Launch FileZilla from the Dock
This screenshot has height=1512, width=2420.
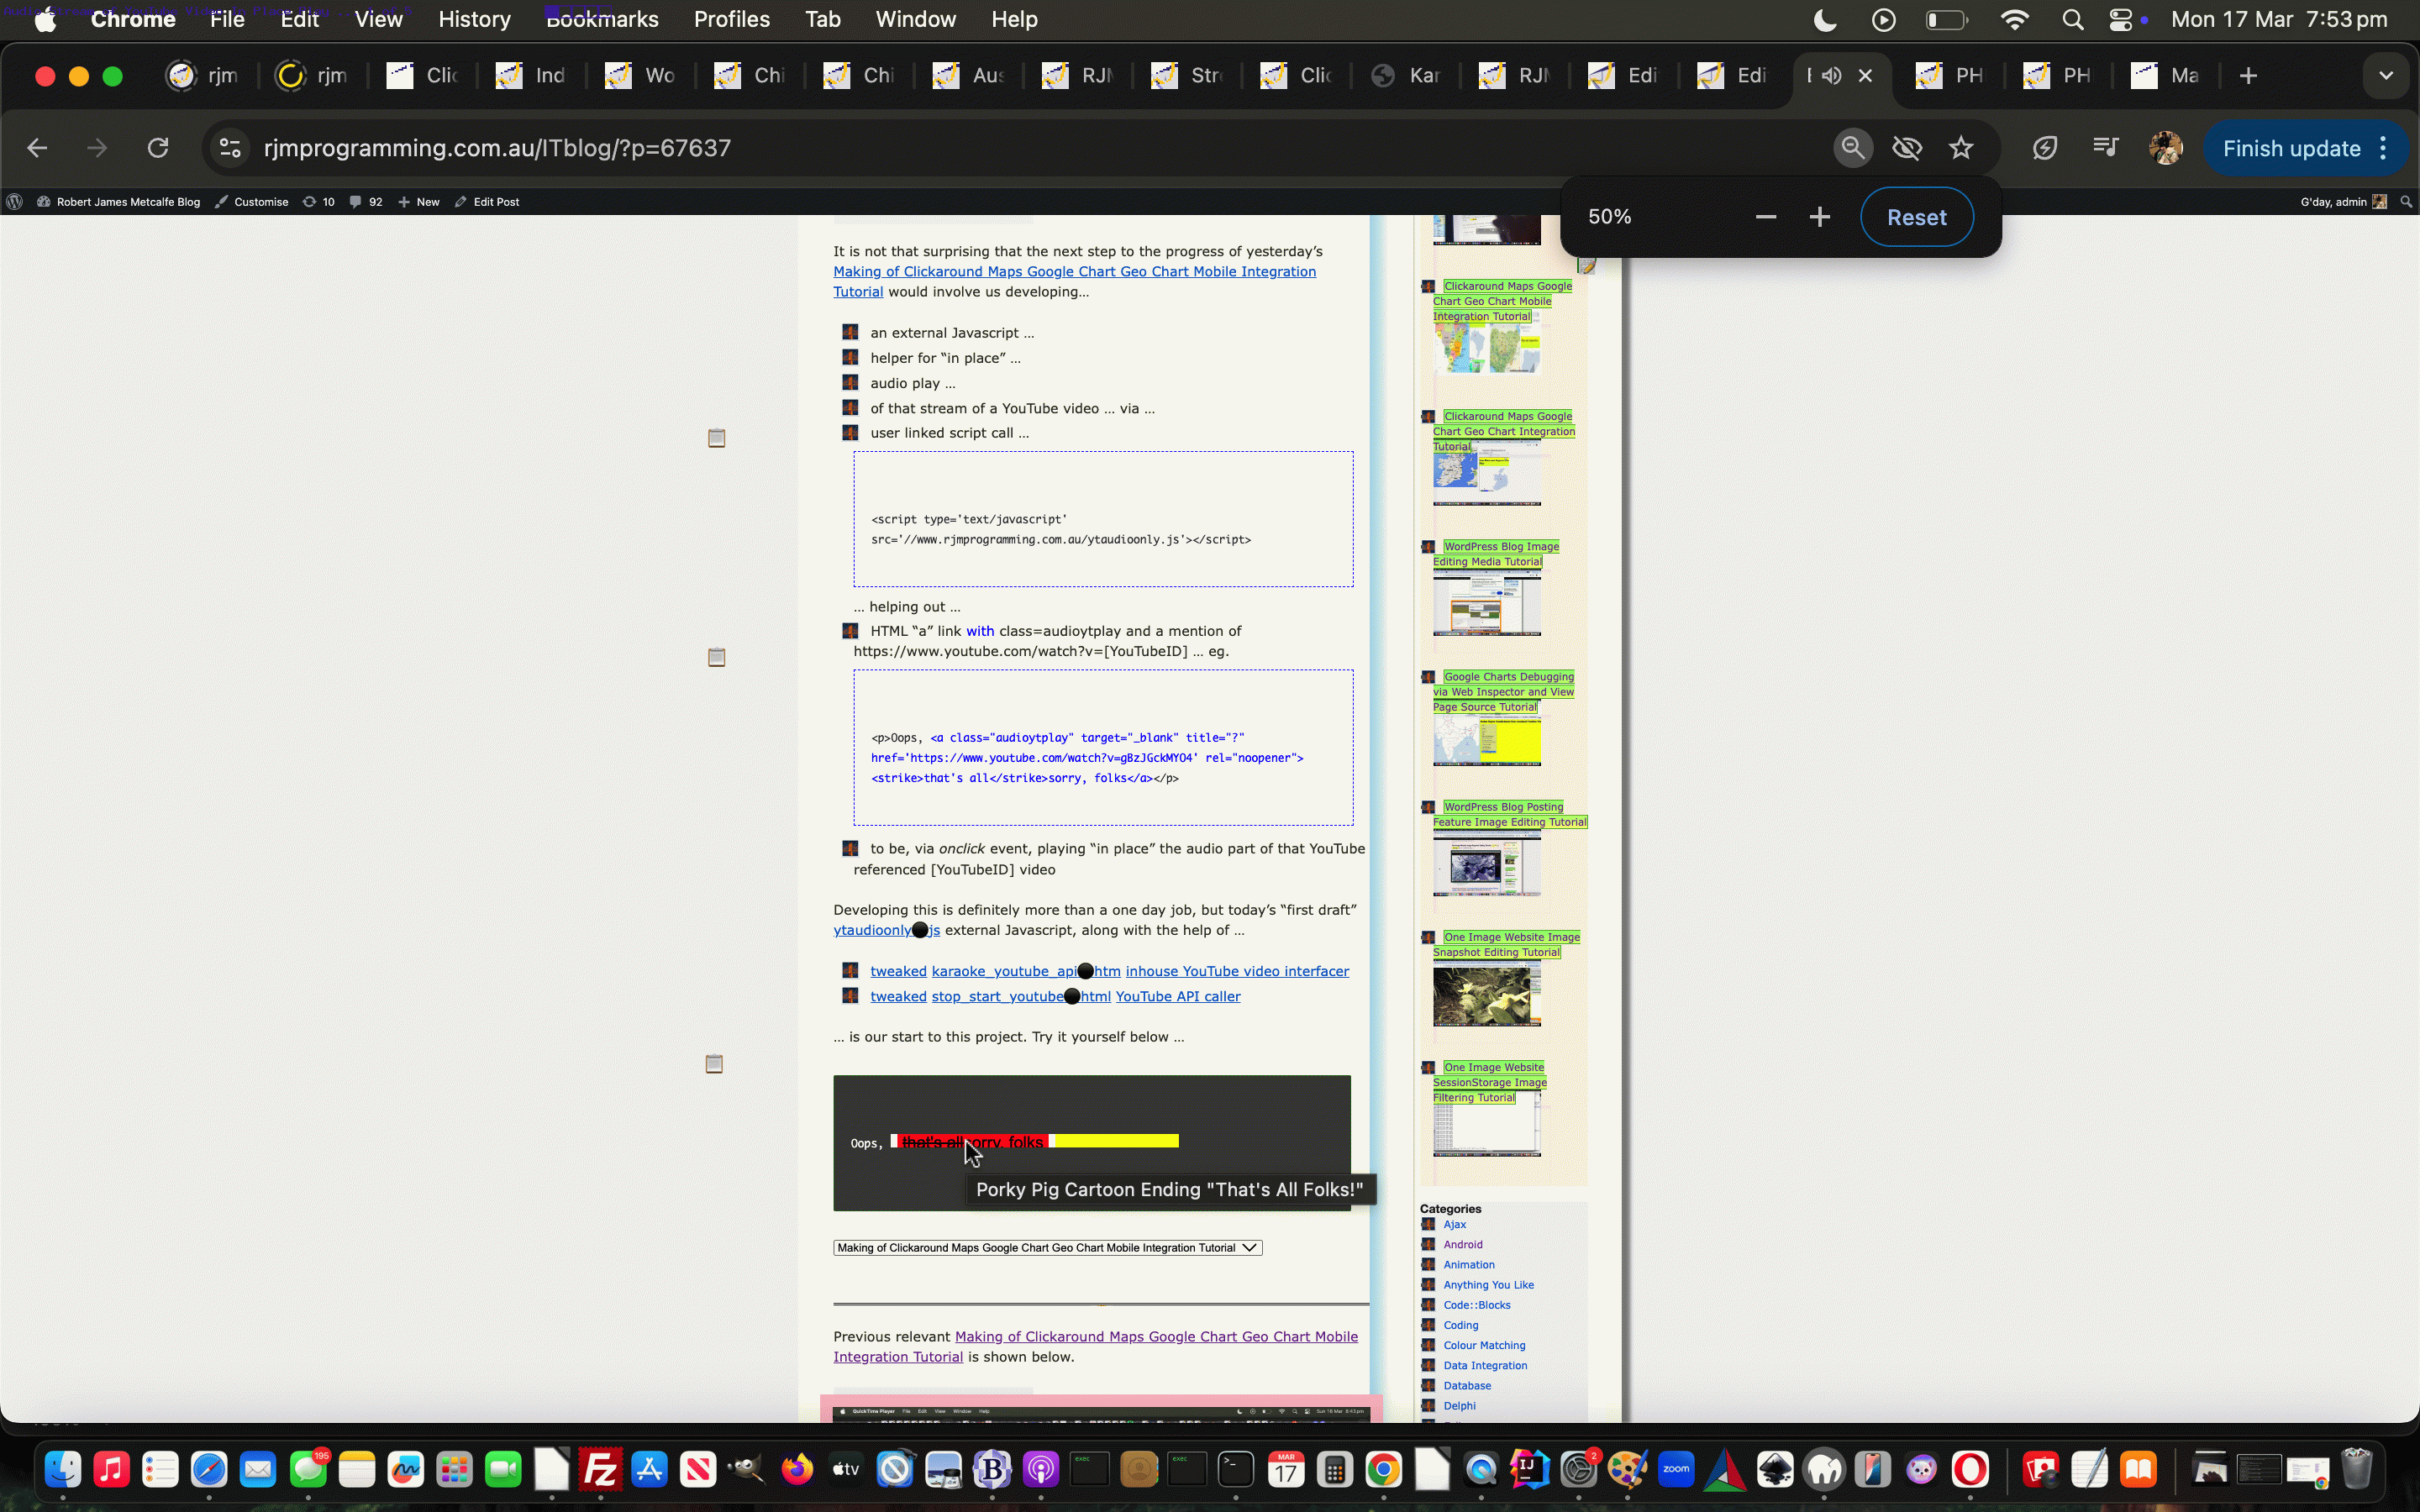pos(600,1469)
